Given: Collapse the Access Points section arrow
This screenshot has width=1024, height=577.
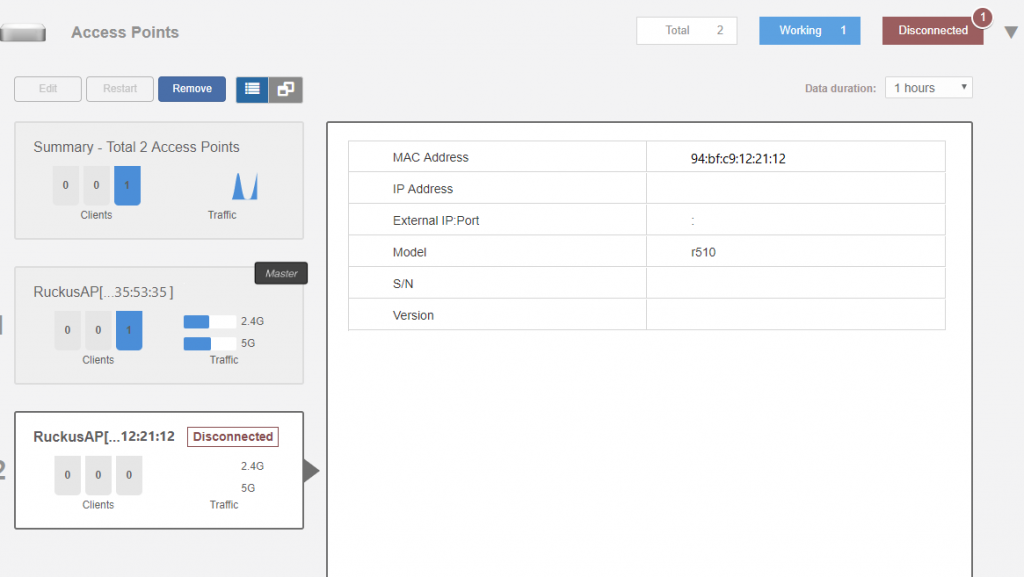Looking at the screenshot, I should [x=1011, y=32].
